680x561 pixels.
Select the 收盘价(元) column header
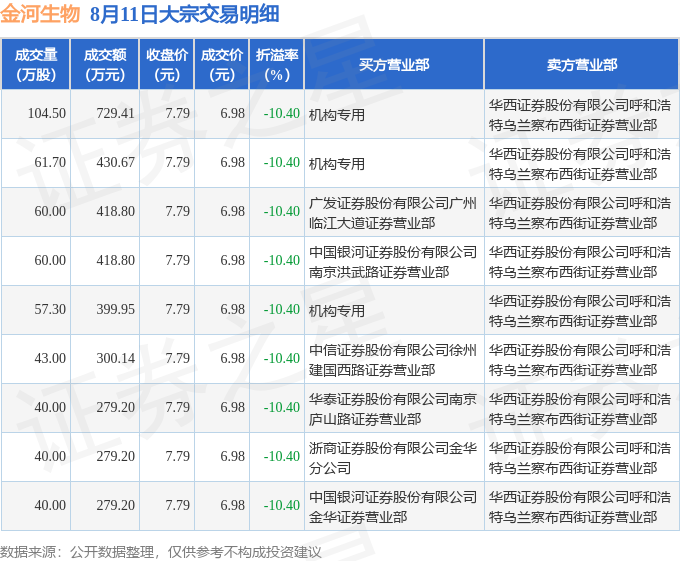(x=167, y=65)
